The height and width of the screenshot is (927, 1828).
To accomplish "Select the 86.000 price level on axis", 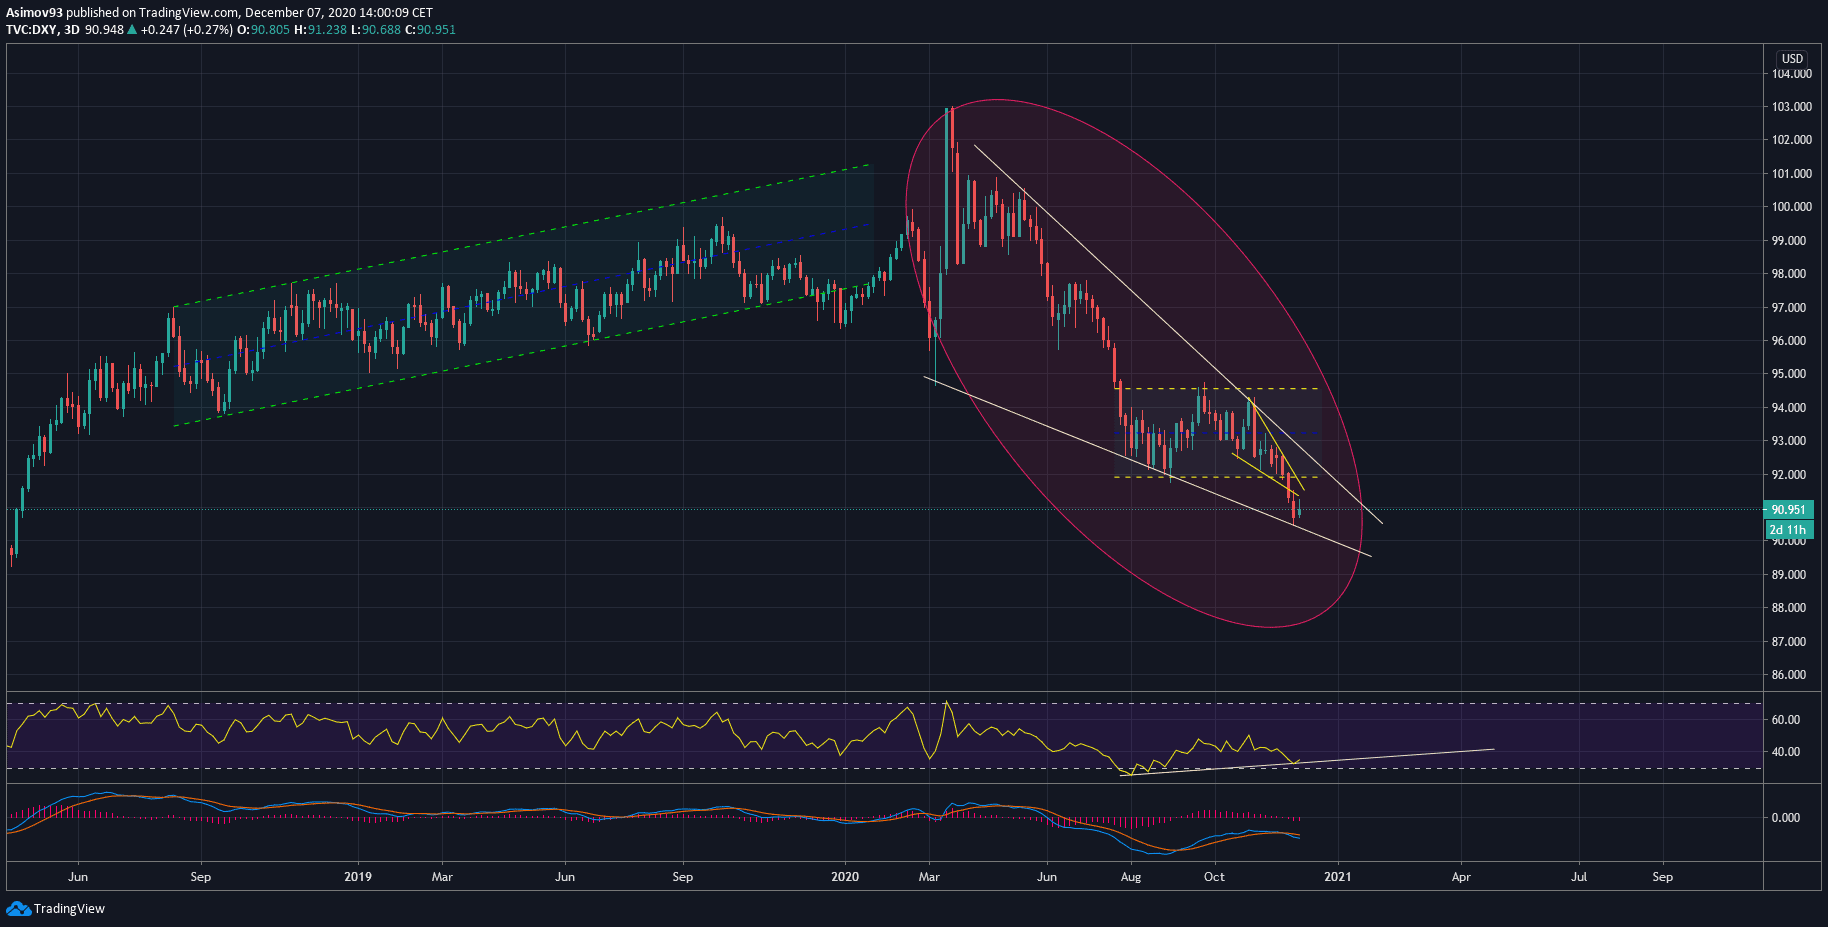I will [1791, 675].
